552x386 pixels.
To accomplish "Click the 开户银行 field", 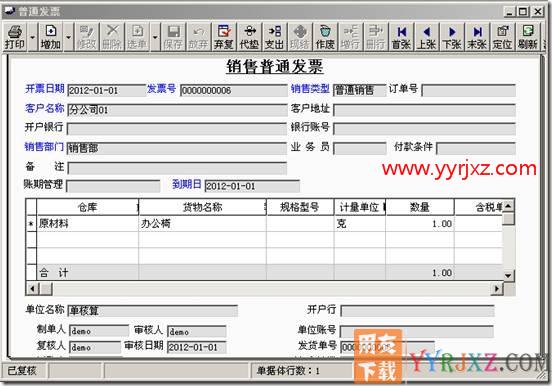I will point(177,129).
